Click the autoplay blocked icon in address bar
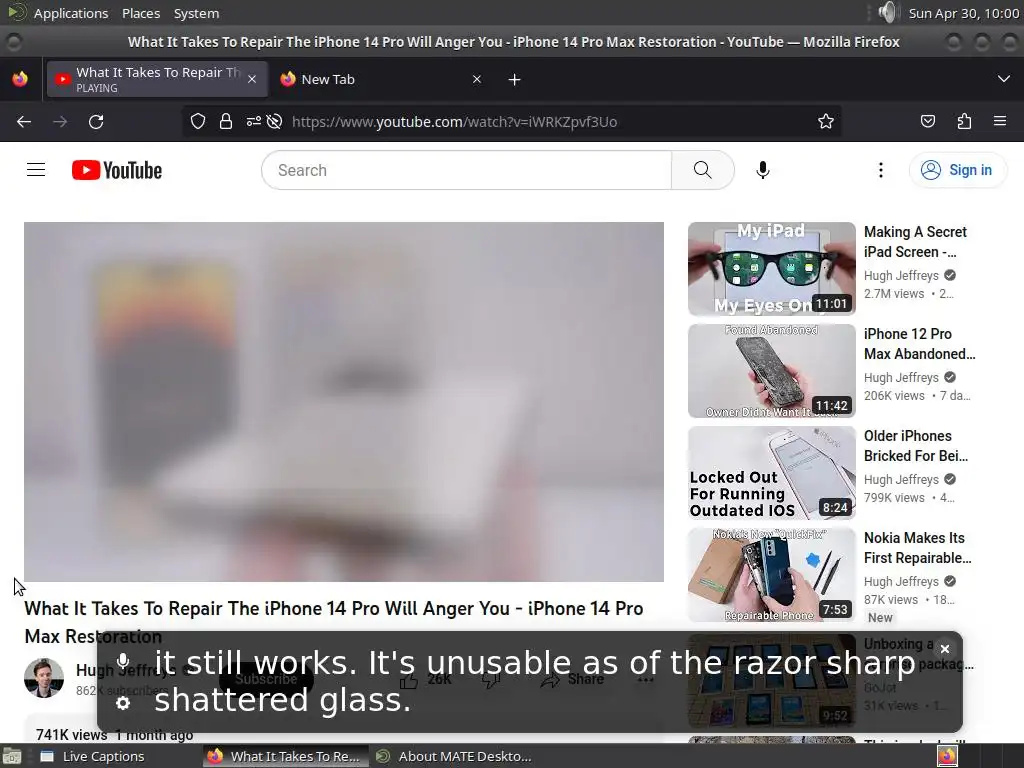This screenshot has height=768, width=1024. (x=274, y=121)
